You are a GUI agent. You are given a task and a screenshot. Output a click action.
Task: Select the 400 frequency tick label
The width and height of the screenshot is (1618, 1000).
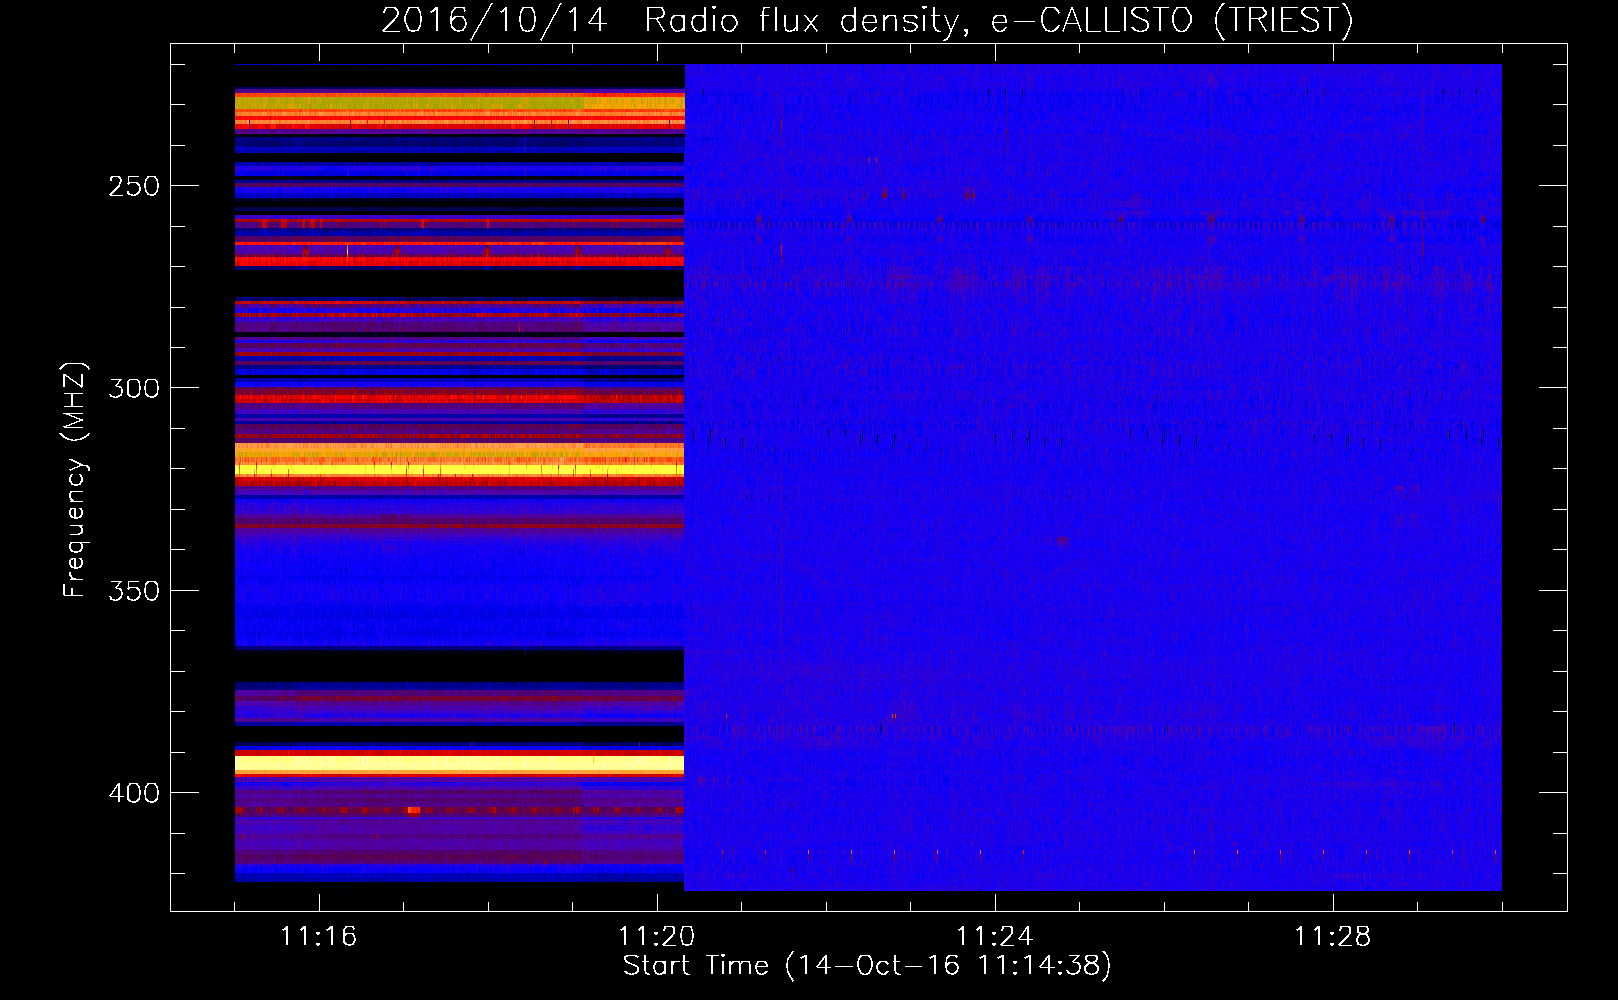click(x=134, y=793)
